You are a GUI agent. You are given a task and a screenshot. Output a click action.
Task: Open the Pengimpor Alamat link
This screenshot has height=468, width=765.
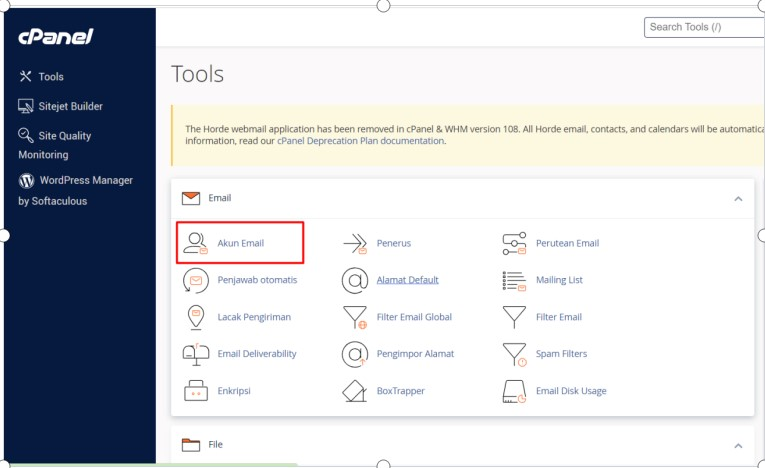click(x=415, y=354)
